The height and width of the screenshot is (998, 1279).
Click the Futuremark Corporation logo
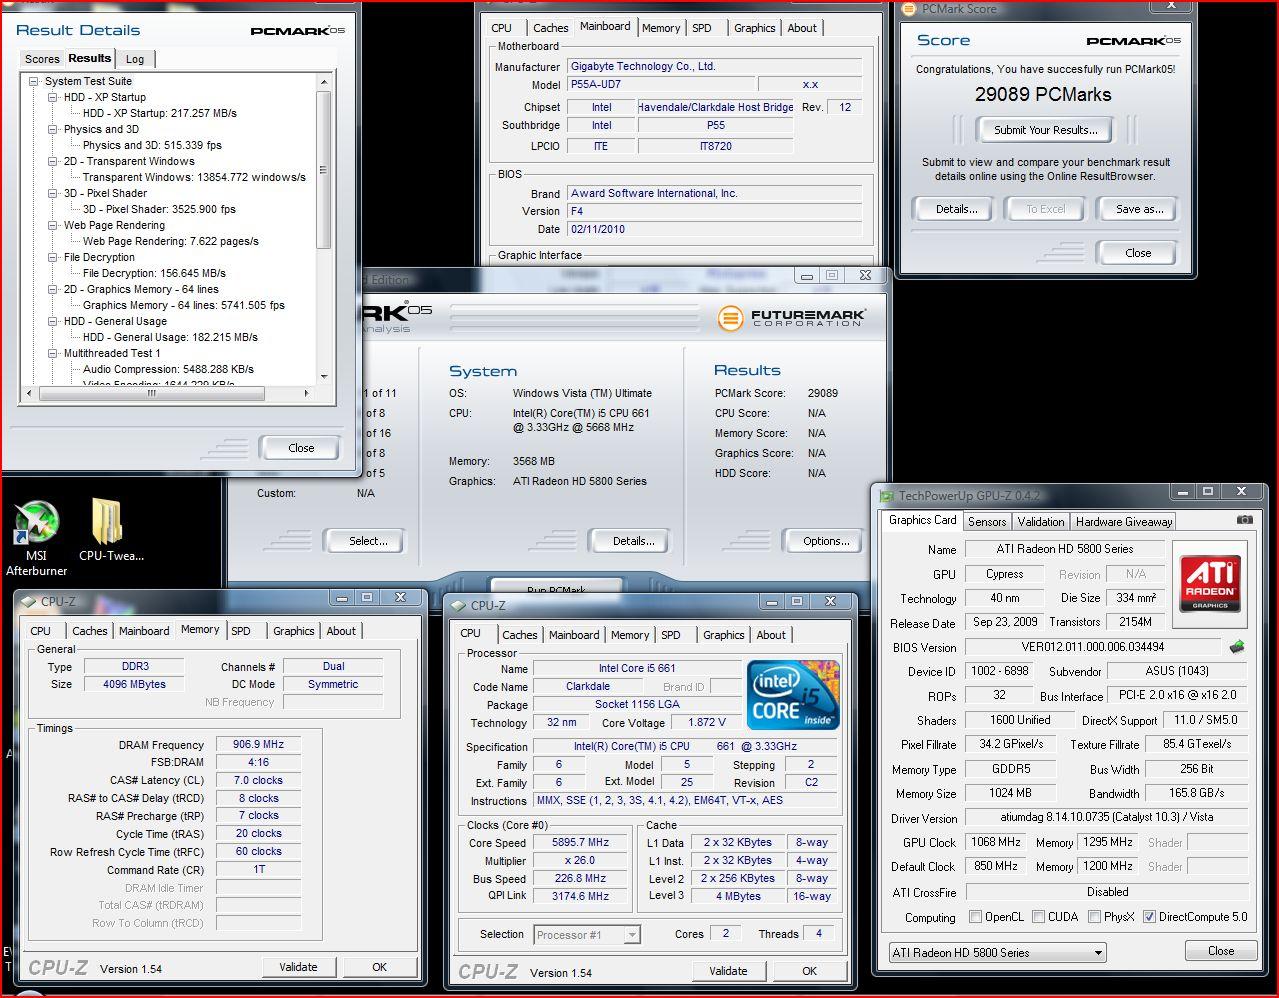point(792,318)
